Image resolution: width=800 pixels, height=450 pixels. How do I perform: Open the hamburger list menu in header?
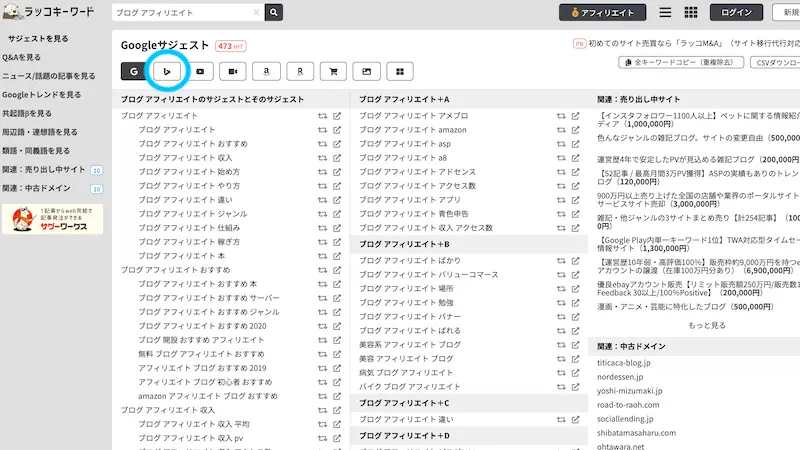pos(665,12)
